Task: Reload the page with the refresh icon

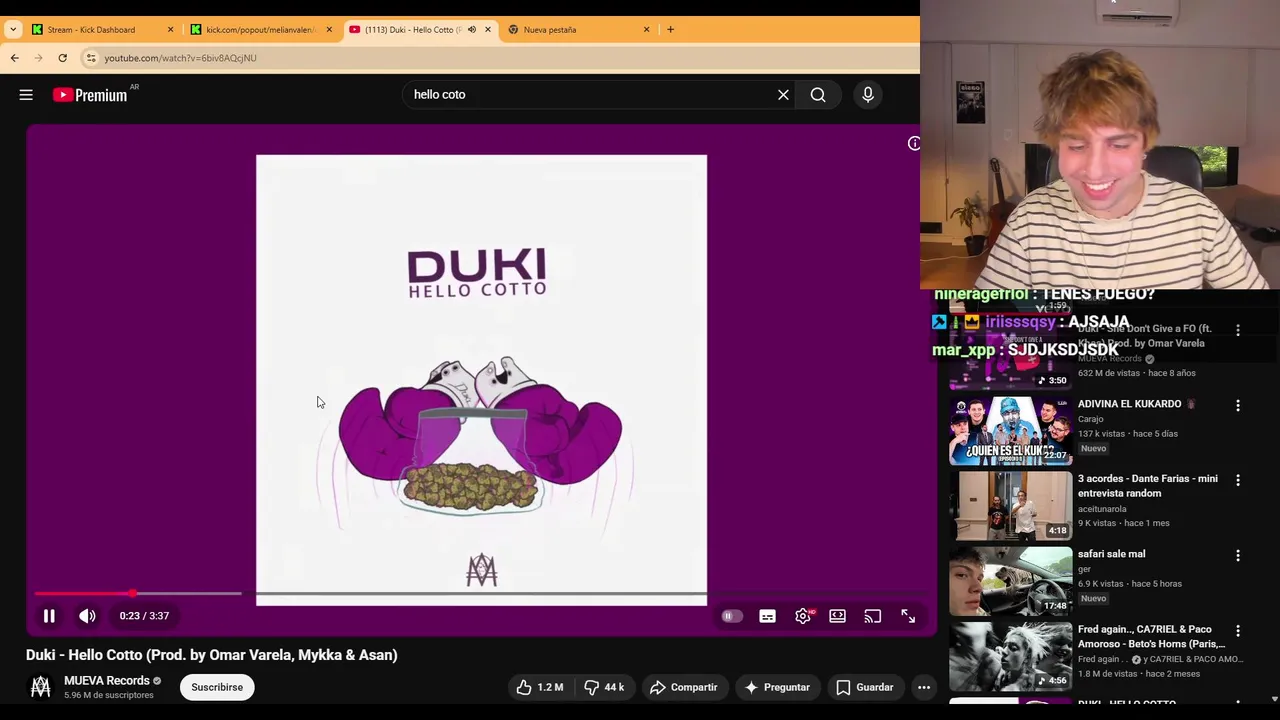Action: coord(62,58)
